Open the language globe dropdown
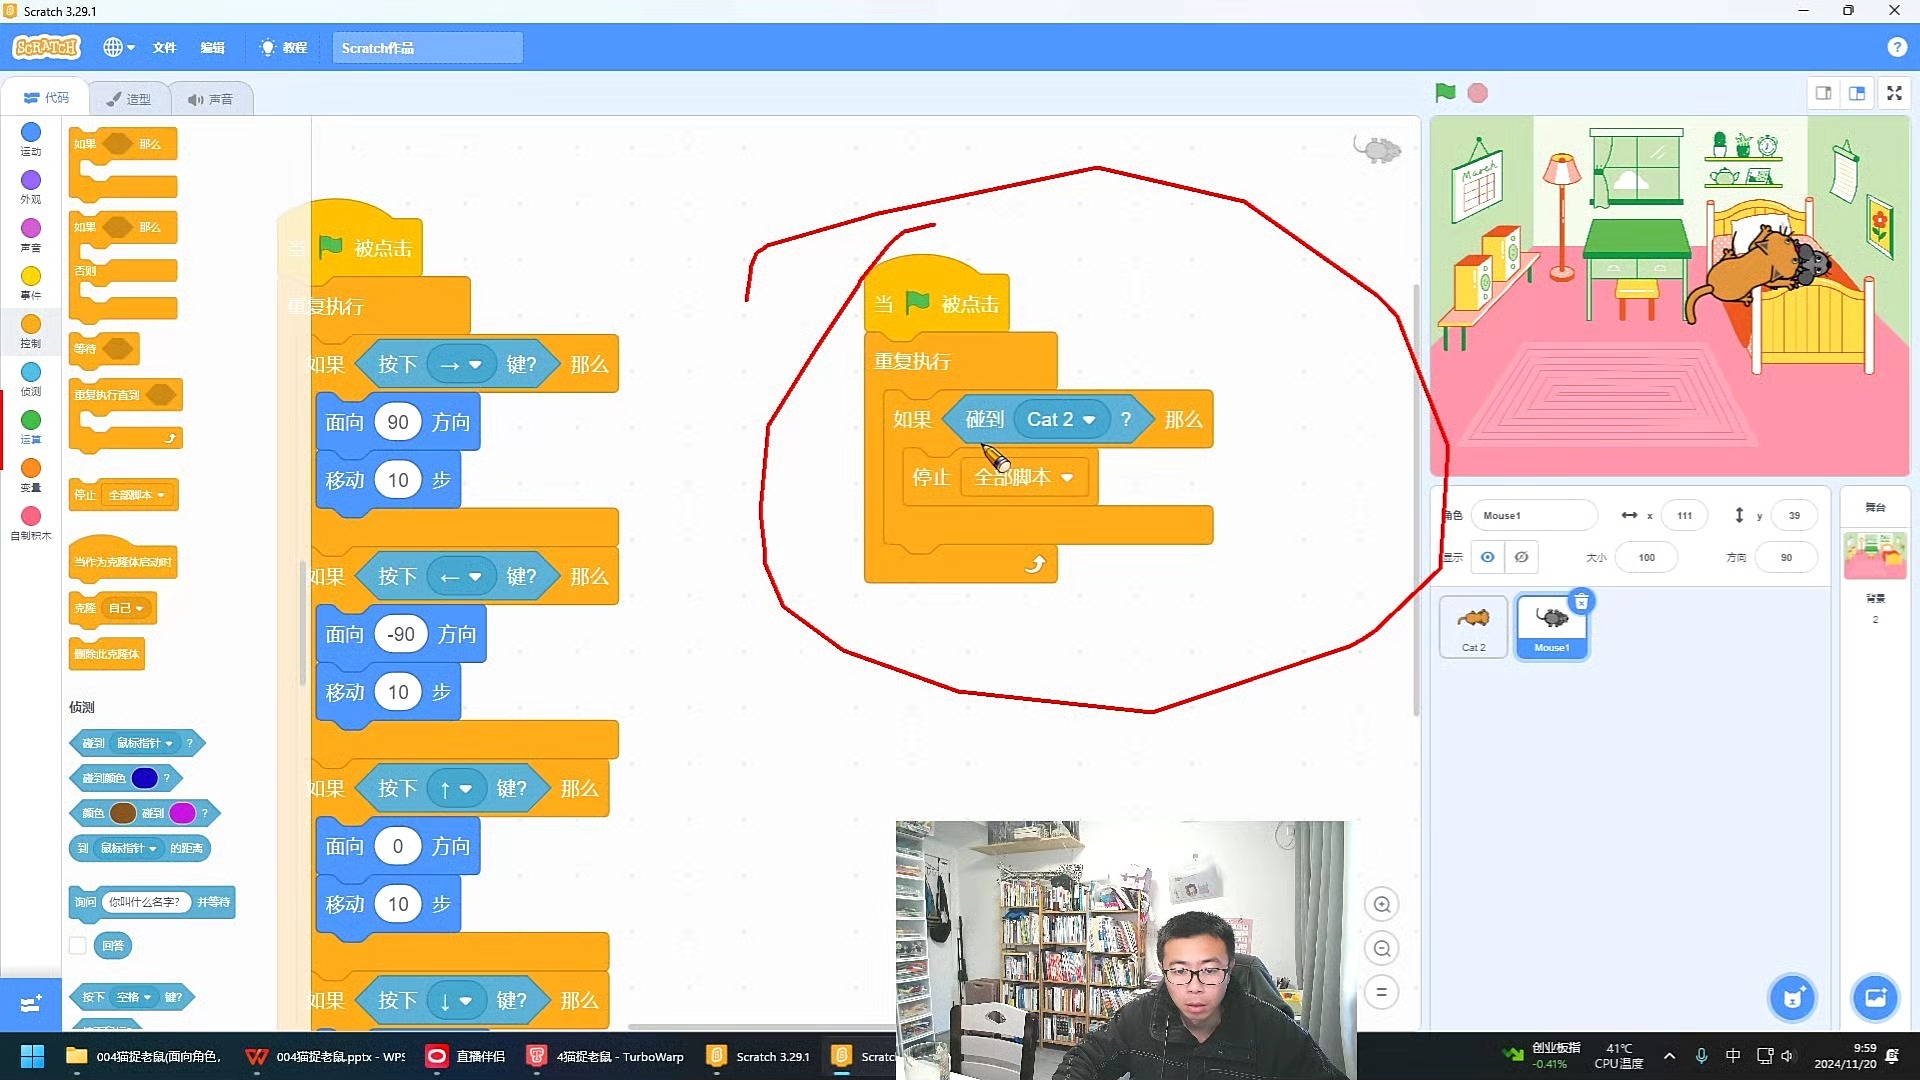 point(119,47)
